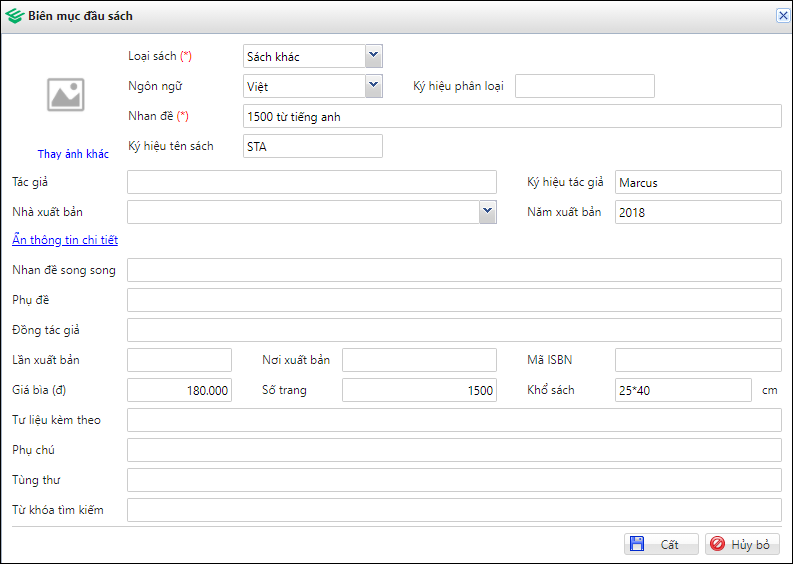Click the book cover image placeholder
Image resolution: width=793 pixels, height=564 pixels.
click(x=65, y=95)
